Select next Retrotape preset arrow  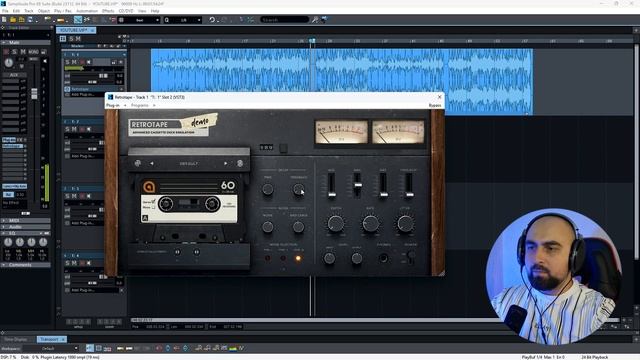[225, 163]
